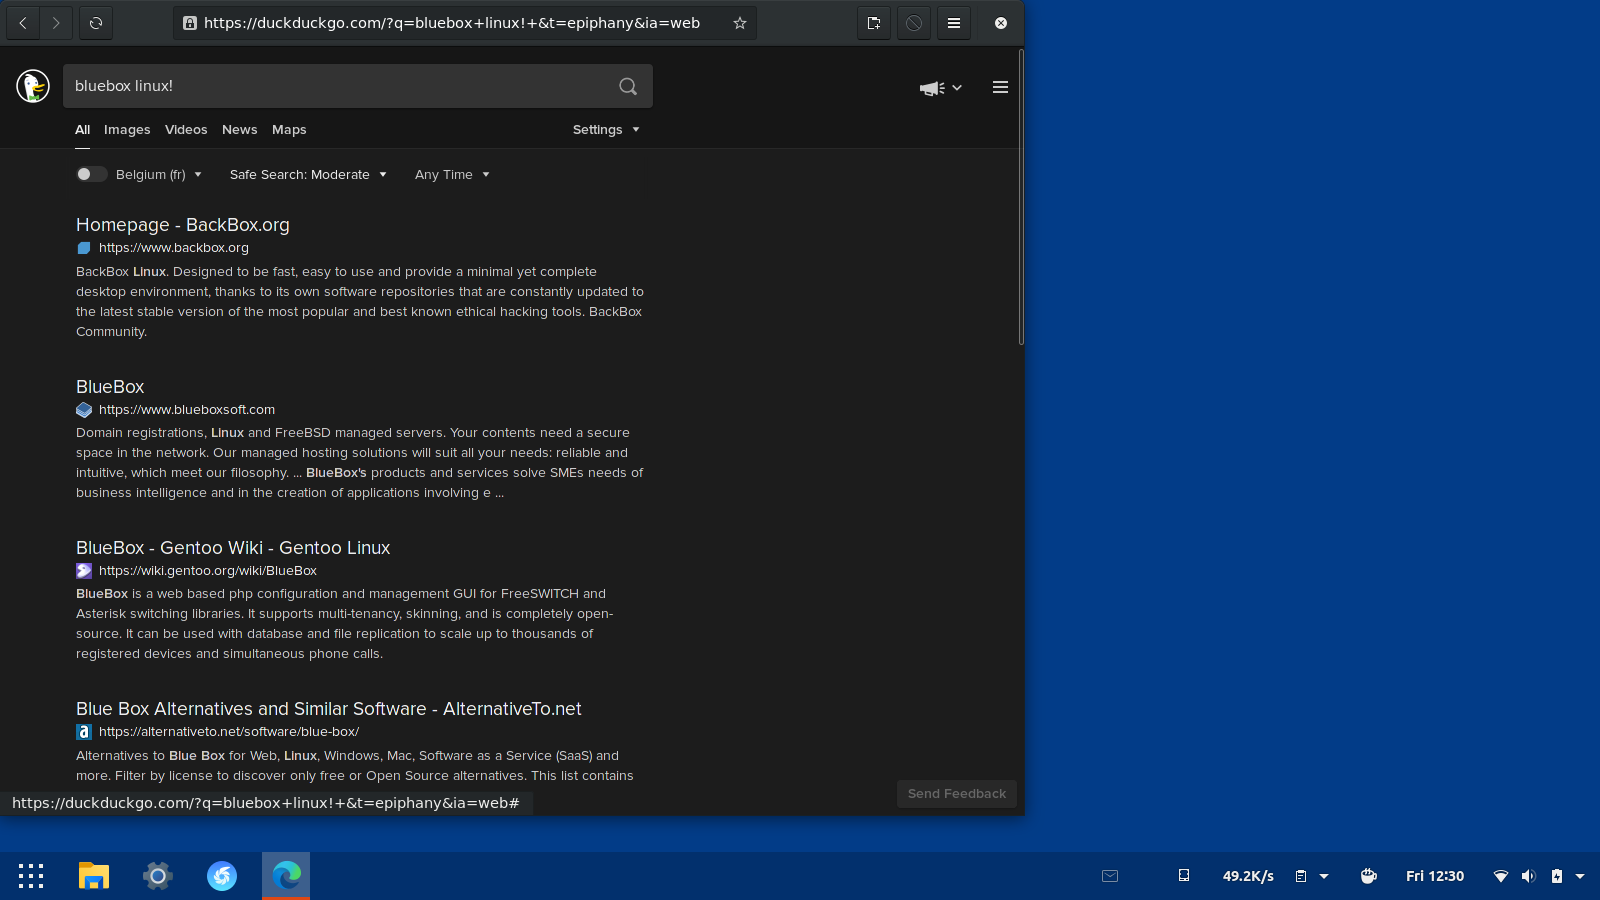The width and height of the screenshot is (1600, 900).
Task: Open the volume control in the tray
Action: [x=1529, y=876]
